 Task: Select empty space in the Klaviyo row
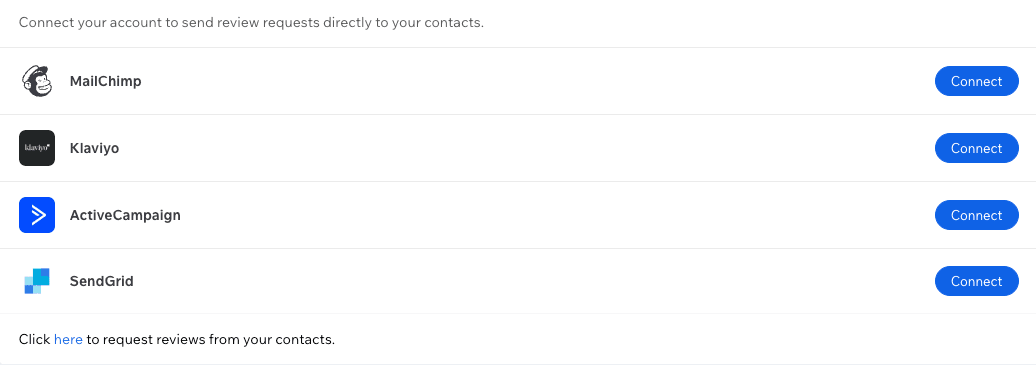529,148
